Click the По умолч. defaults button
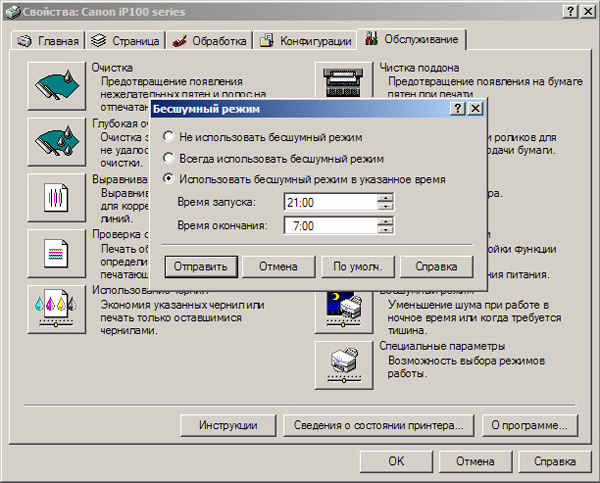The width and height of the screenshot is (600, 483). 358,267
